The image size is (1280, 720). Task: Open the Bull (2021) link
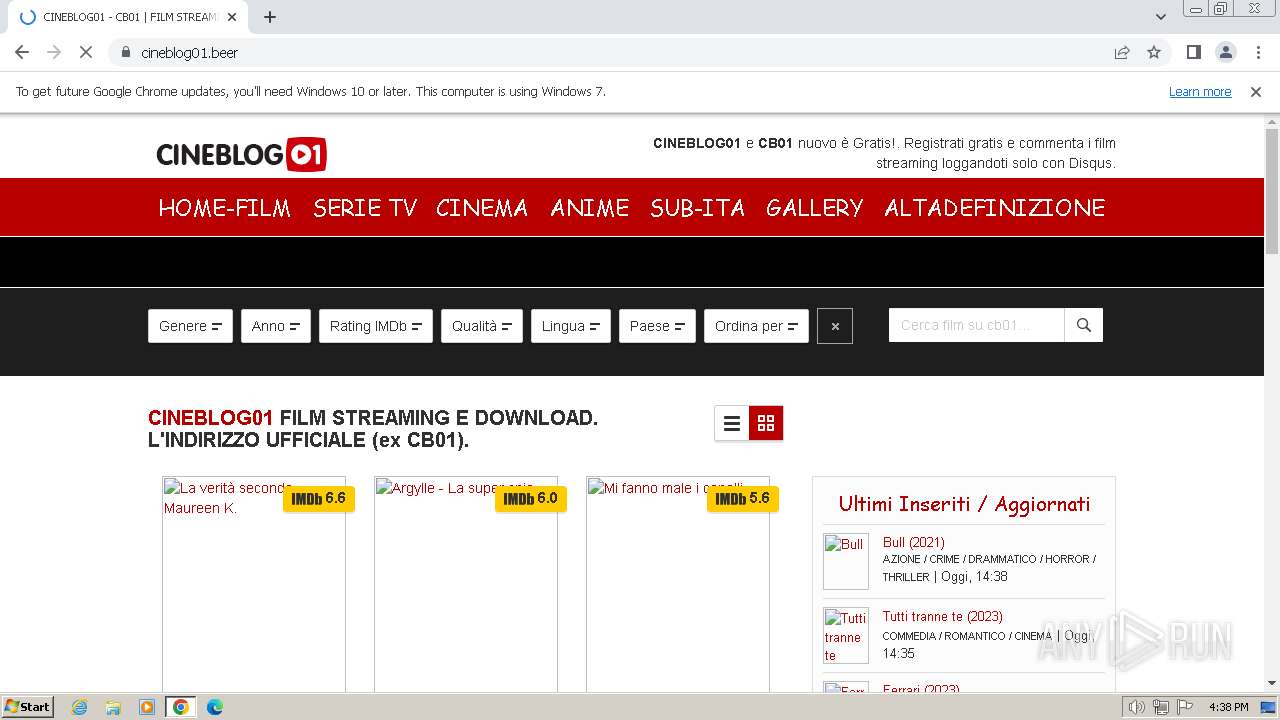tap(914, 542)
